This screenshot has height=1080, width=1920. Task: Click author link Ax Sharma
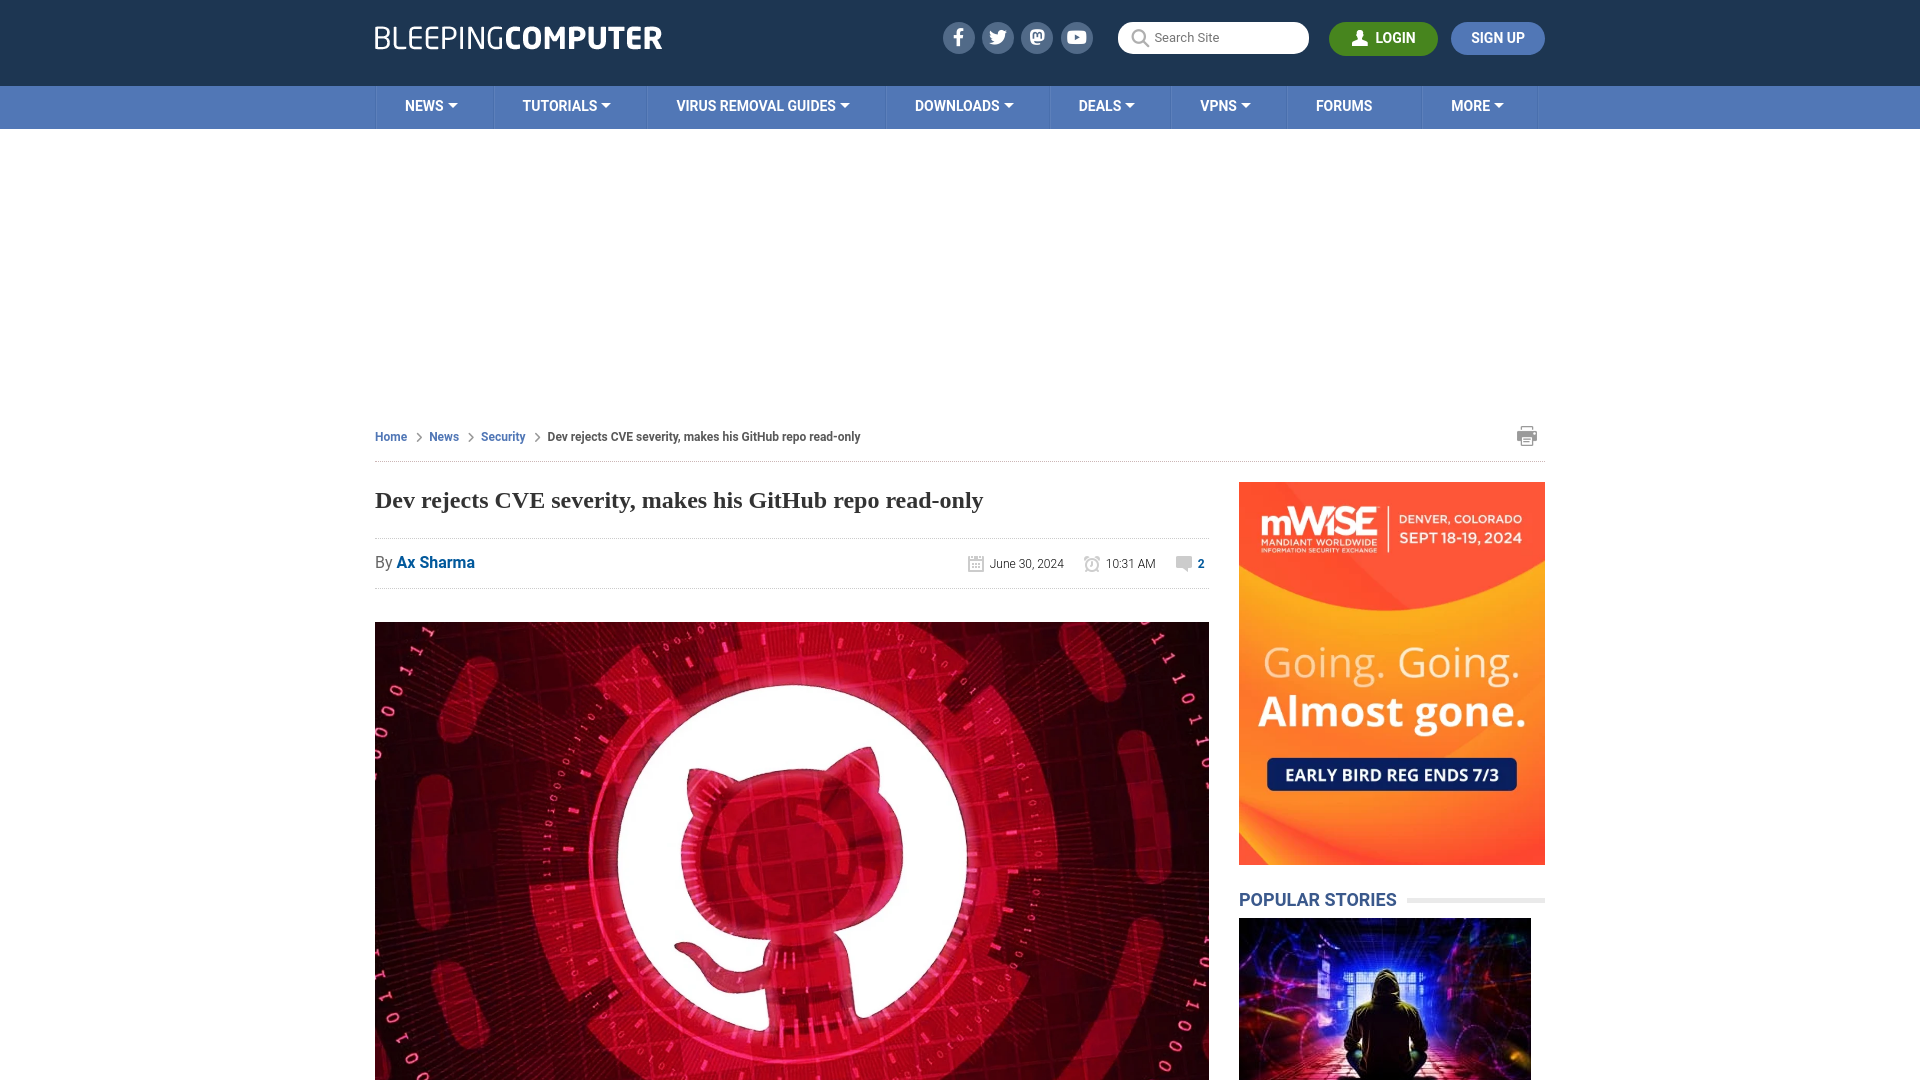pos(435,562)
